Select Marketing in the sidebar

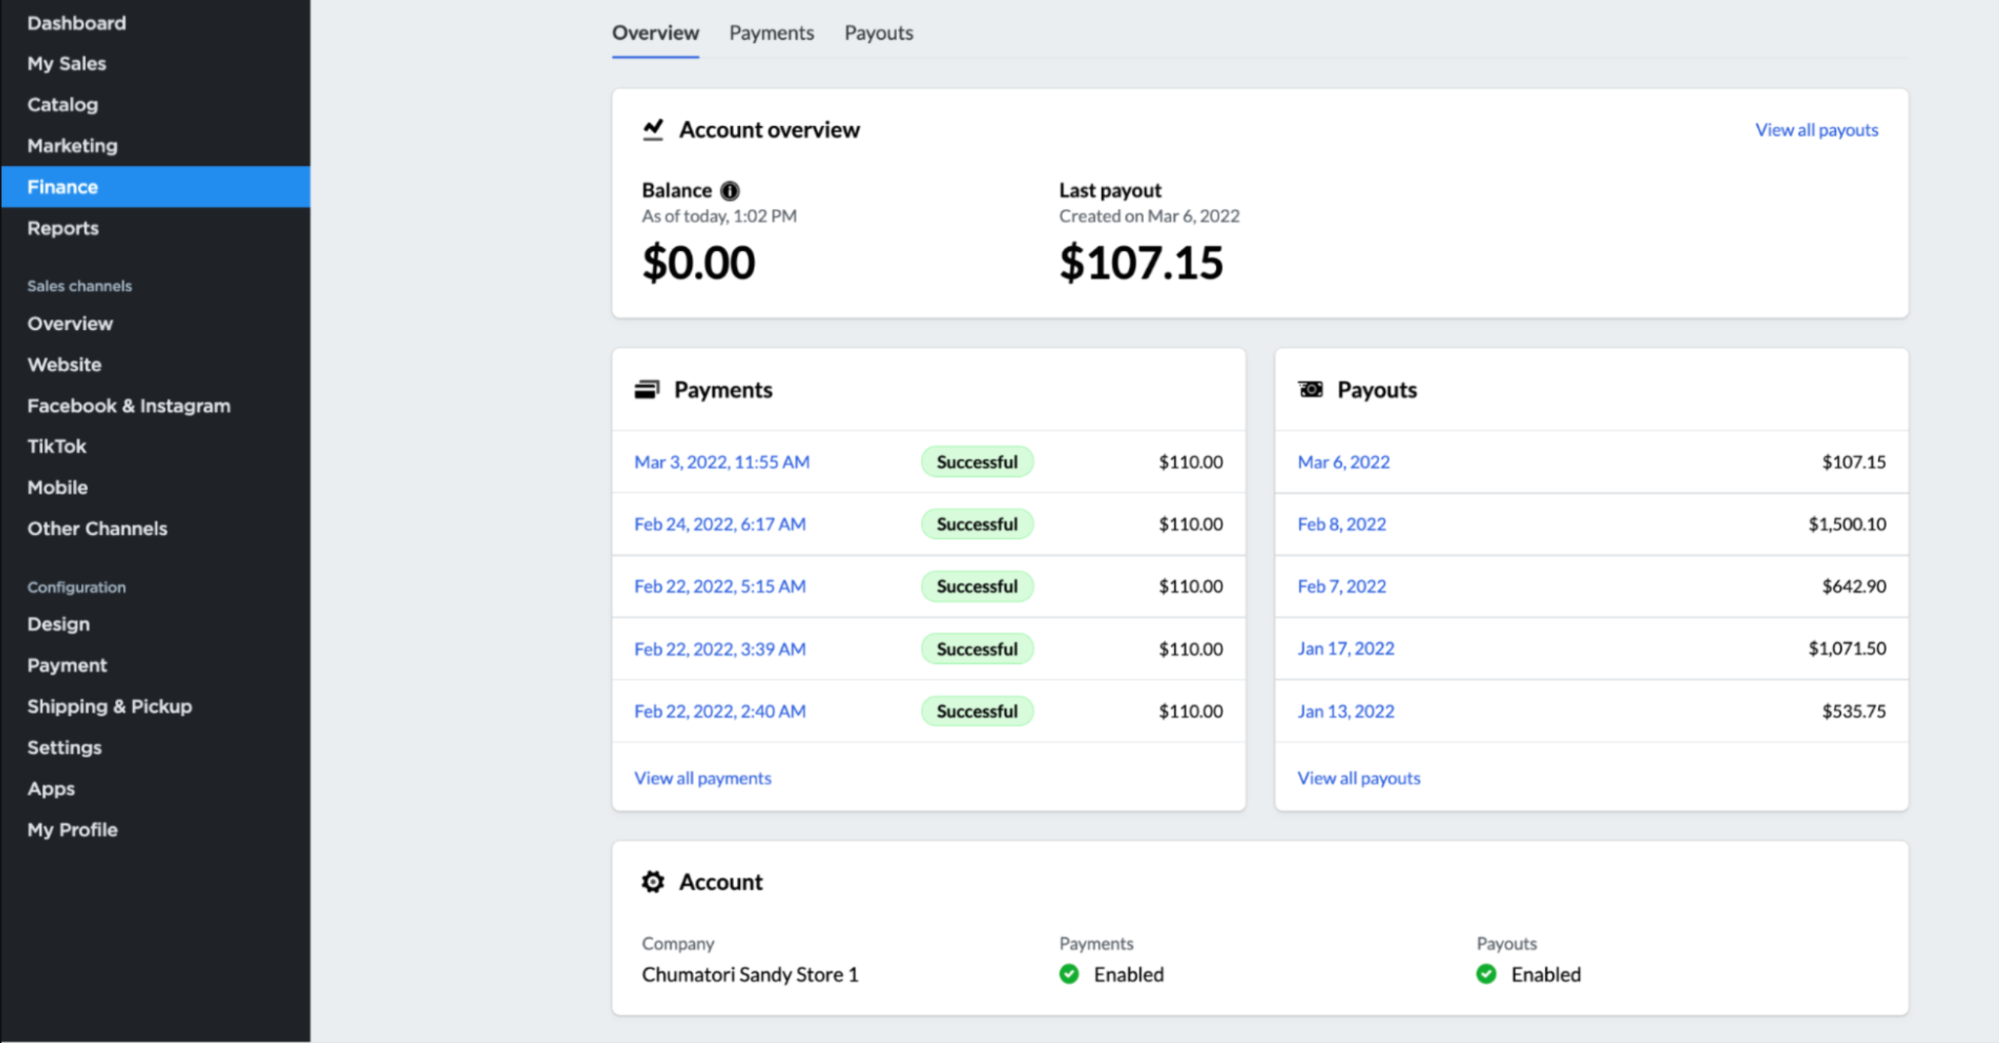[72, 145]
